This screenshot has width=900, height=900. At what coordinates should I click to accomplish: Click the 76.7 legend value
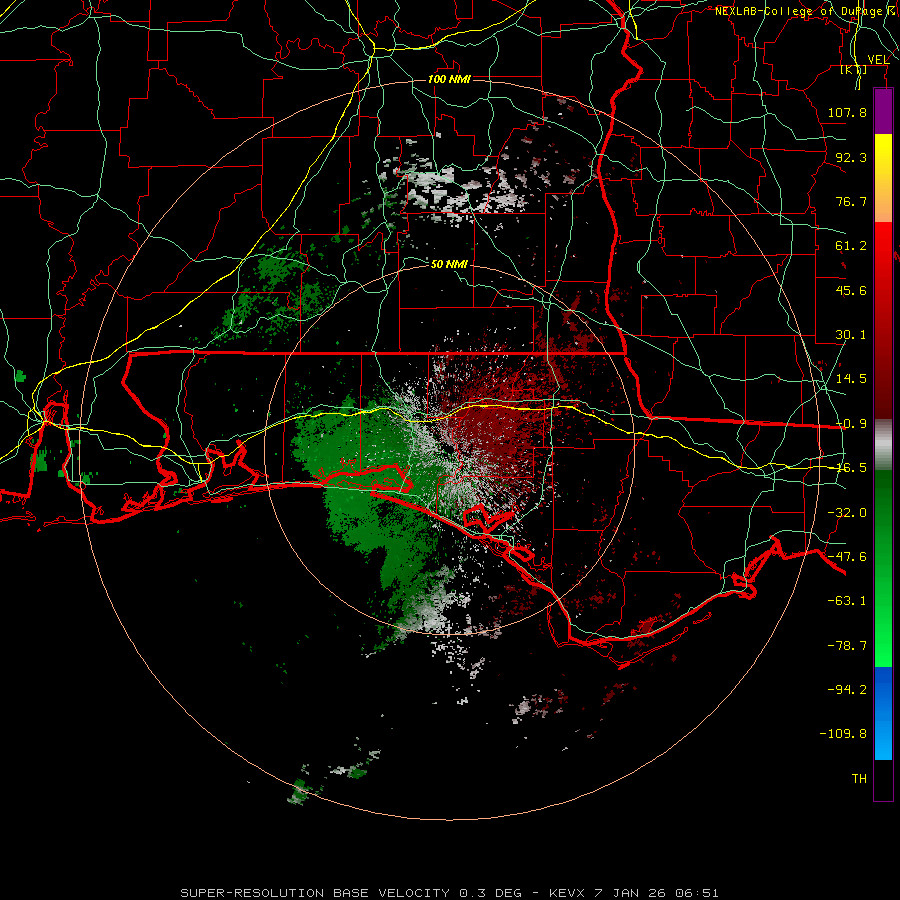[x=851, y=201]
